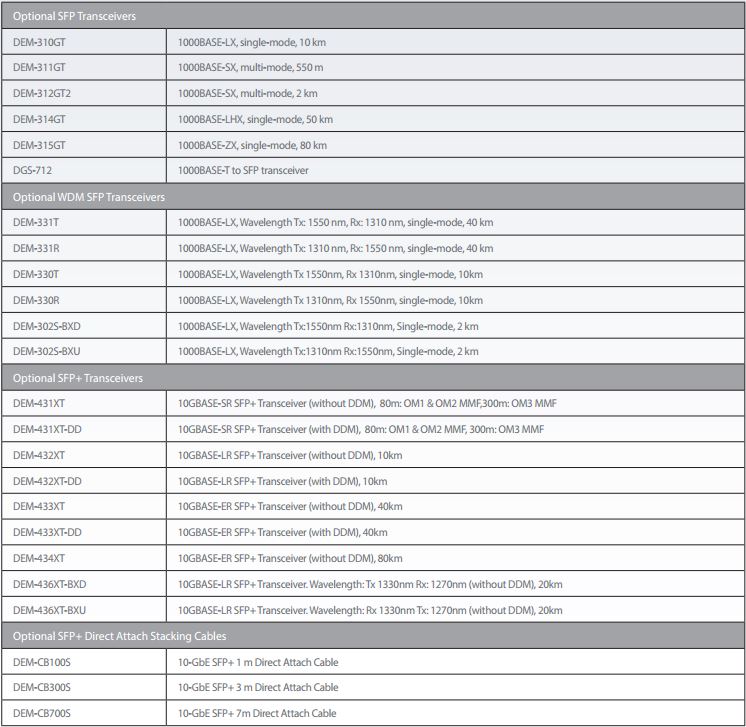Click Optional SFP+ Direct Attach Stacking Cables header
The height and width of the screenshot is (727, 746).
119,636
